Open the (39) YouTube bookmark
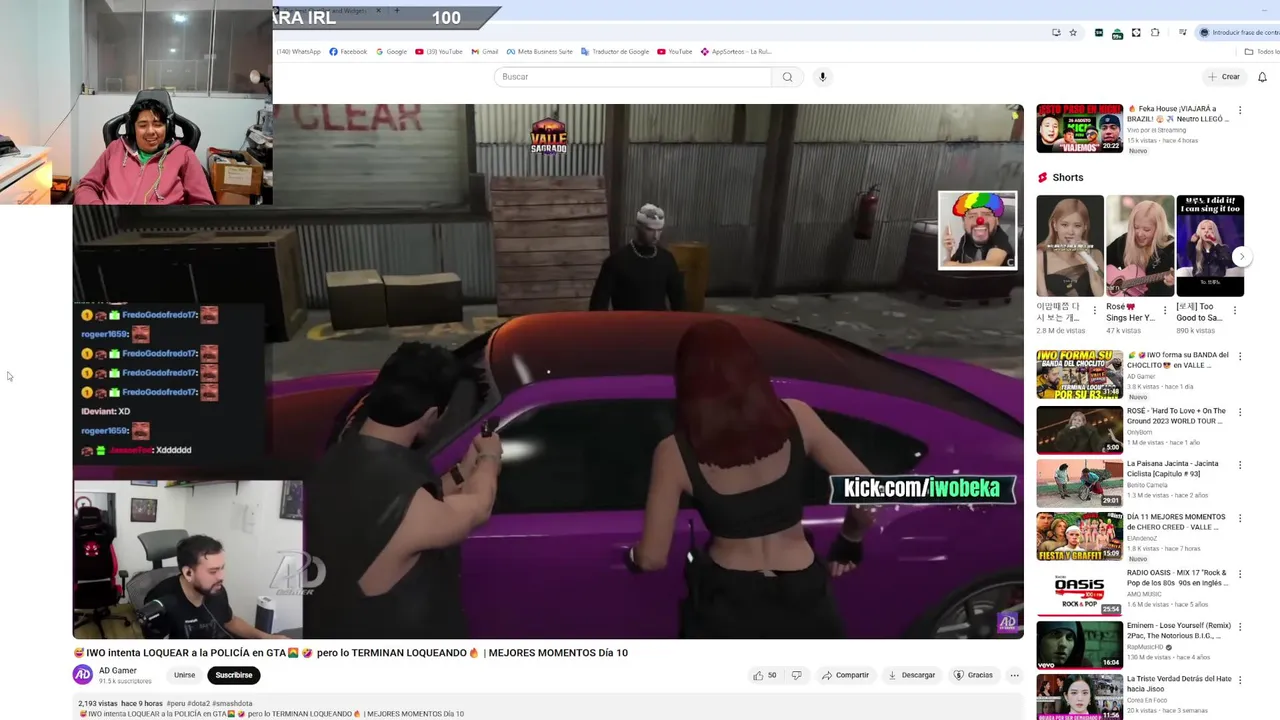The width and height of the screenshot is (1280, 720). (x=439, y=52)
